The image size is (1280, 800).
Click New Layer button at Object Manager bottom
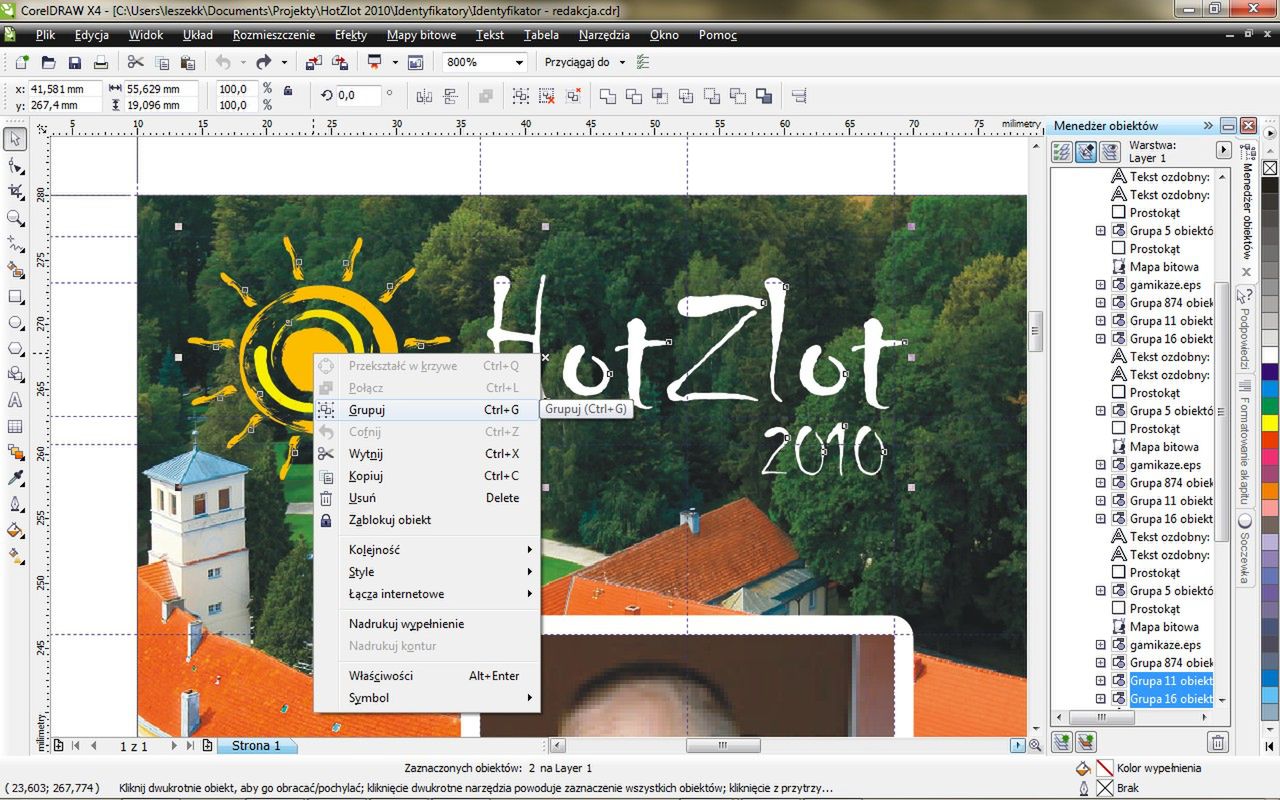tap(1062, 742)
